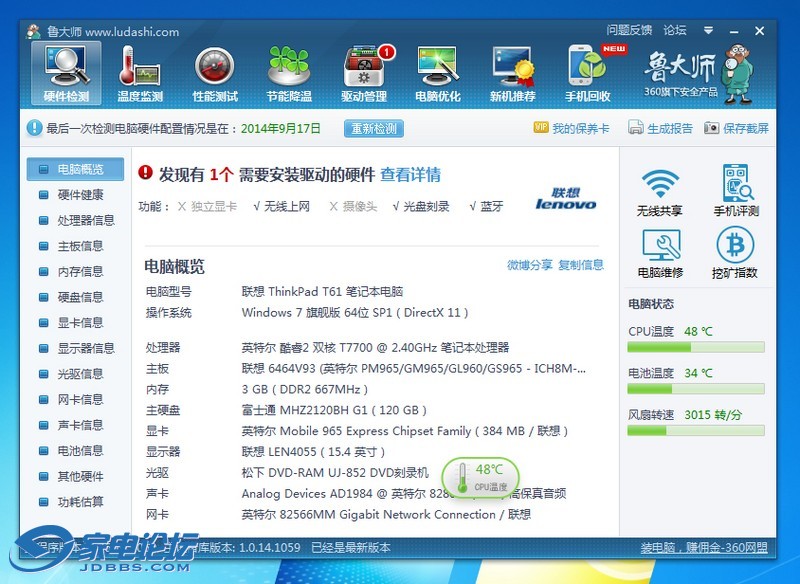This screenshot has height=584, width=800.
Task: Click the floating 48°C CPU temperature widget
Action: coord(480,477)
